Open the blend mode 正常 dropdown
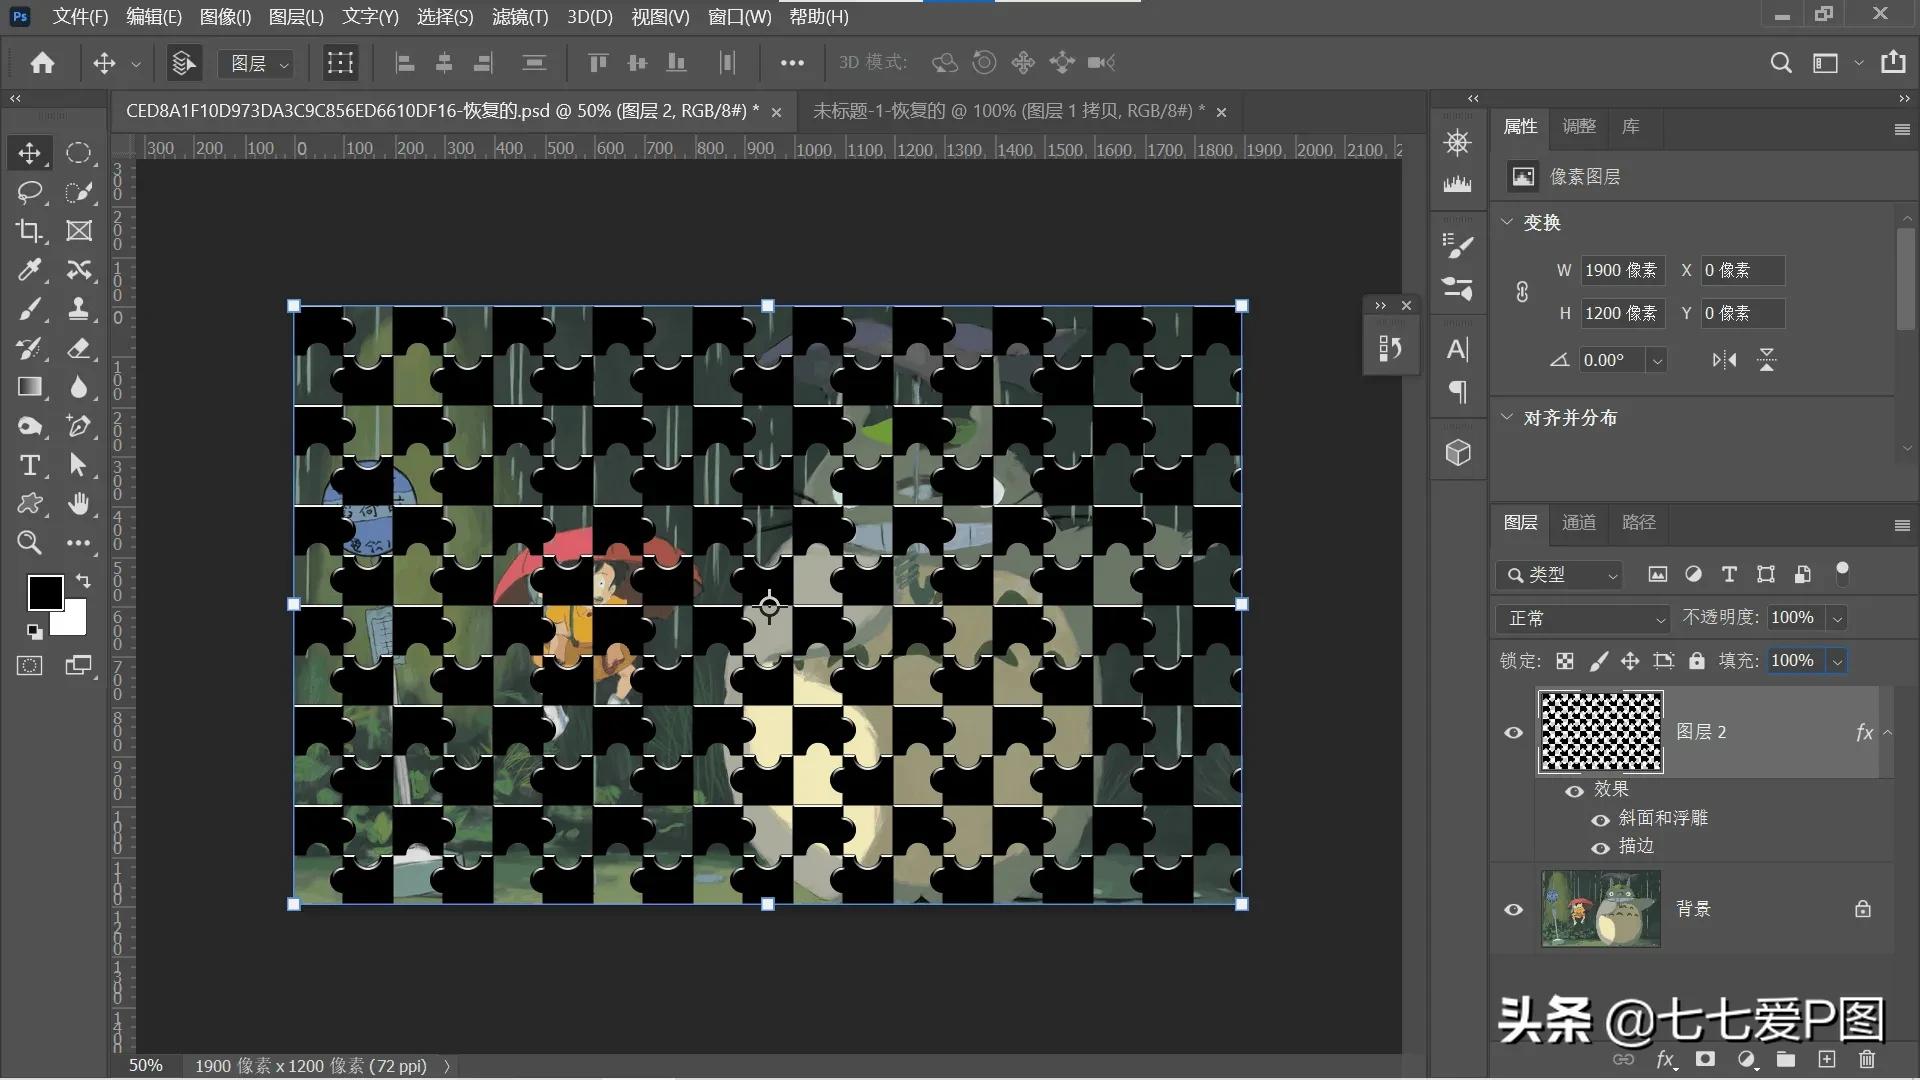This screenshot has height=1080, width=1920. [1584, 619]
